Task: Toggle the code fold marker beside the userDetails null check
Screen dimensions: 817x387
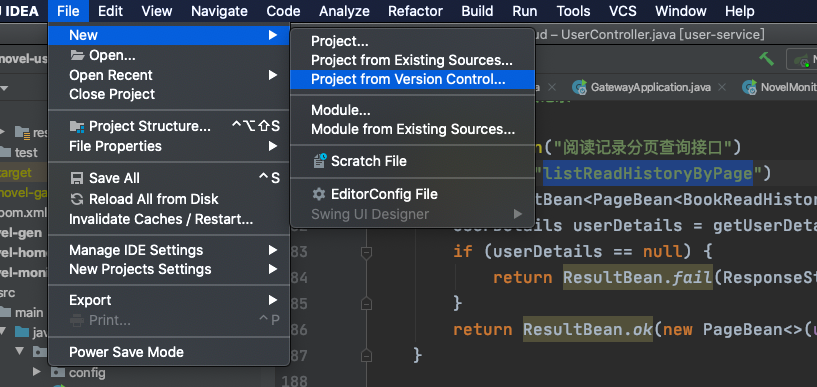Action: click(x=366, y=253)
